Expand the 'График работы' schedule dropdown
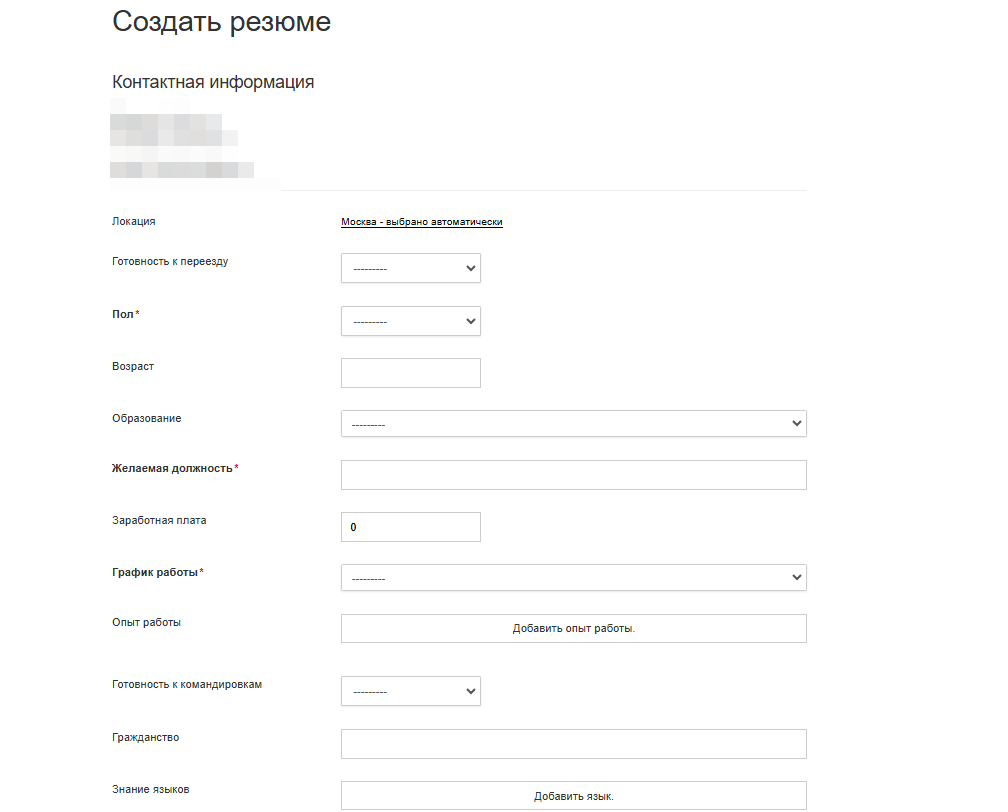Screen dimensions: 1008x812 coord(573,577)
